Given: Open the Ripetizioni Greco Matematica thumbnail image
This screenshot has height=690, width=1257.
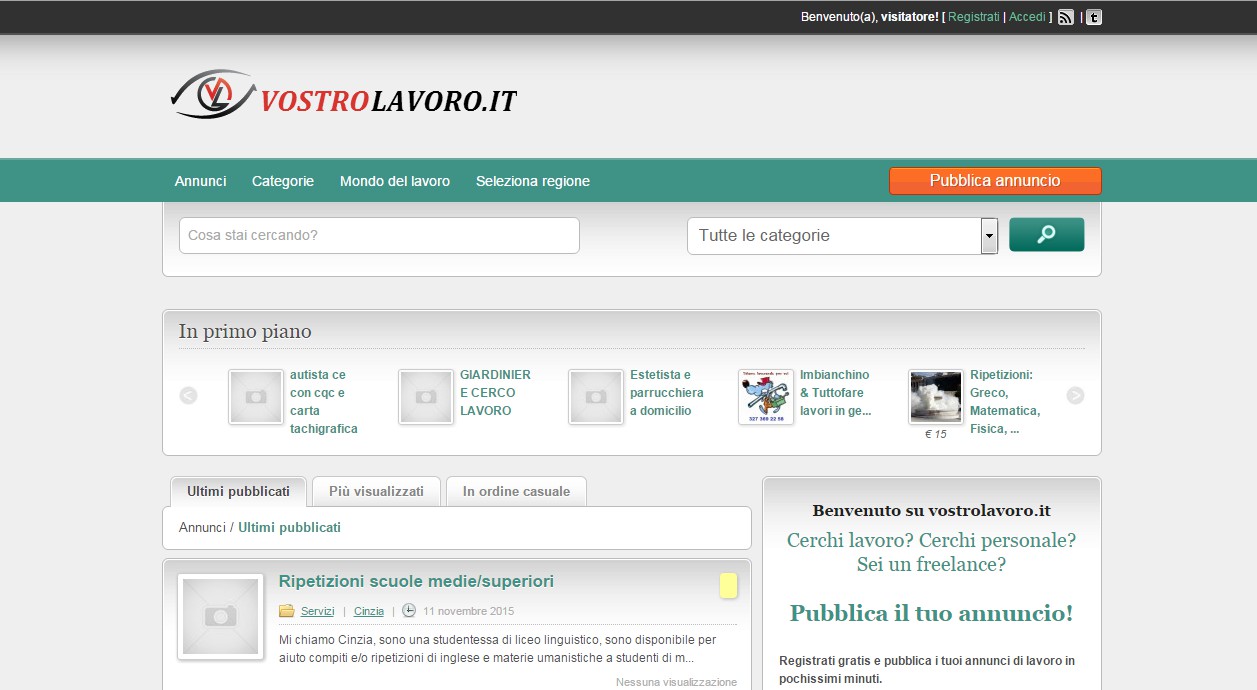Looking at the screenshot, I should 936,397.
